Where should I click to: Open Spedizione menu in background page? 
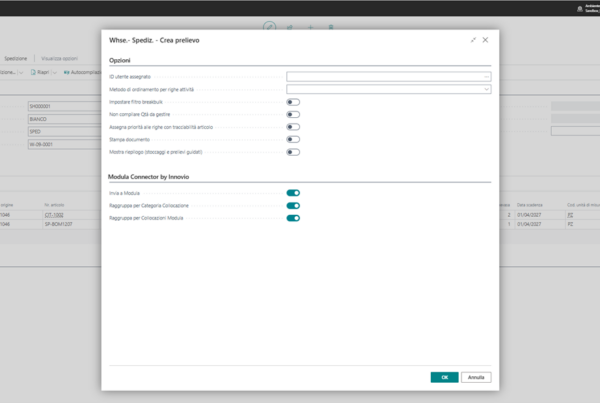coord(16,59)
